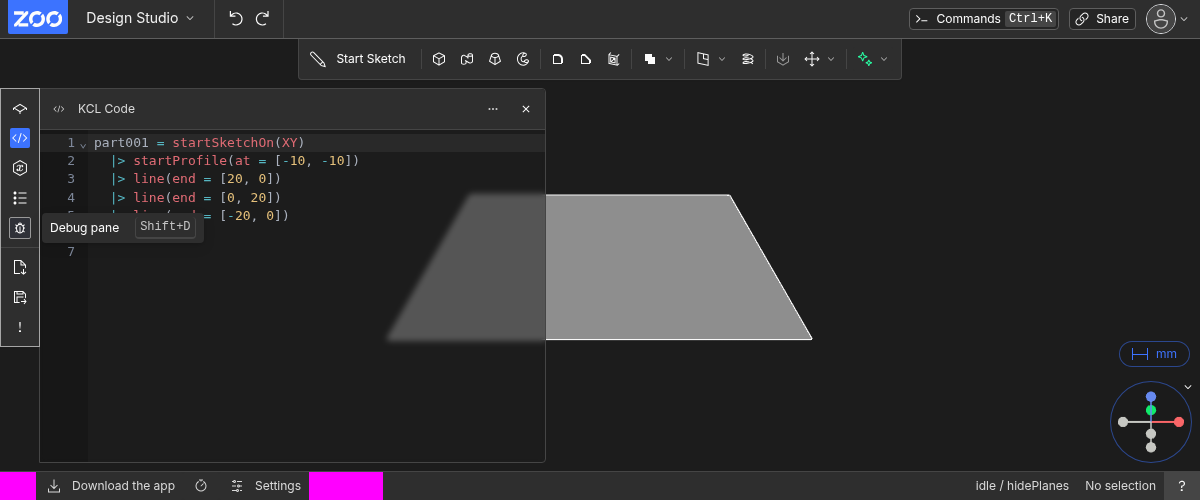This screenshot has width=1200, height=500.
Task: Open the view gizmo chevron menu
Action: point(1187,387)
